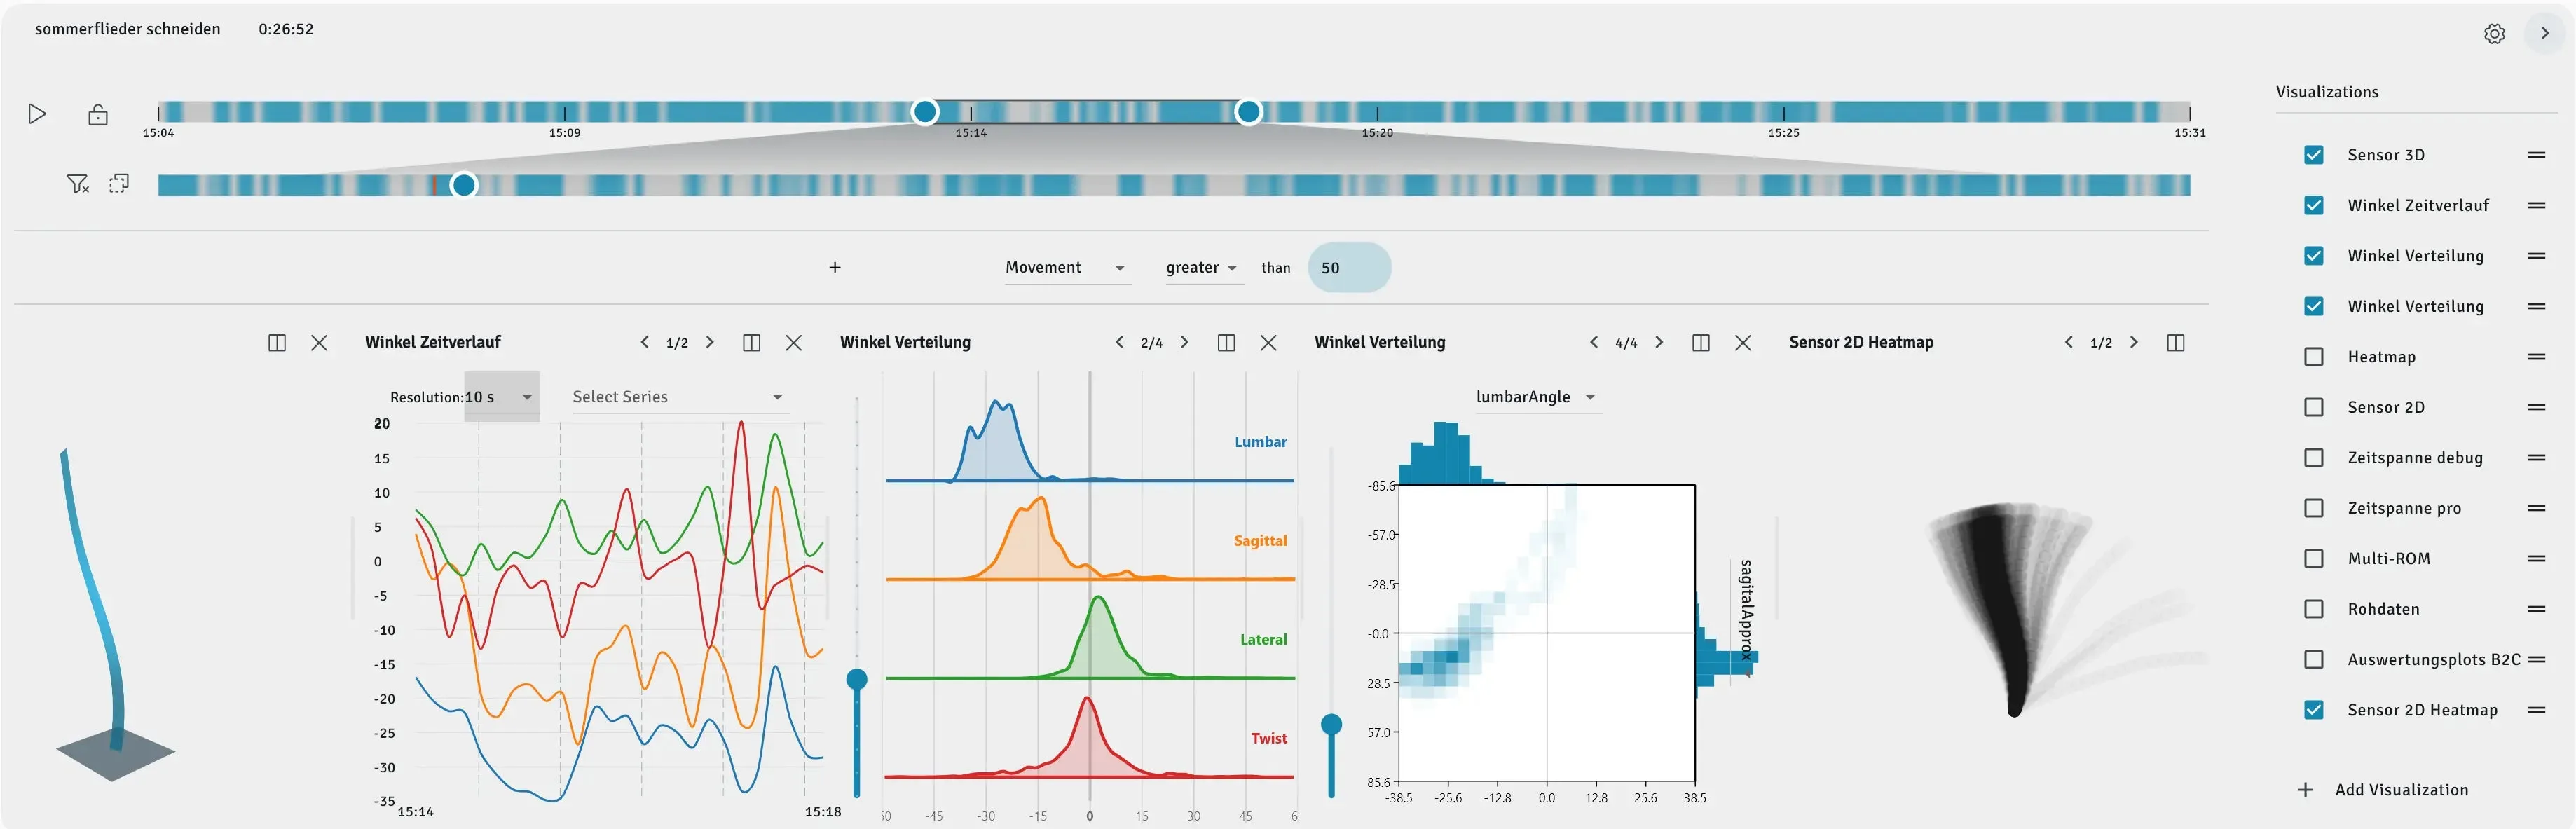This screenshot has height=829, width=2576.
Task: Open the Movement filter dropdown
Action: (x=1067, y=268)
